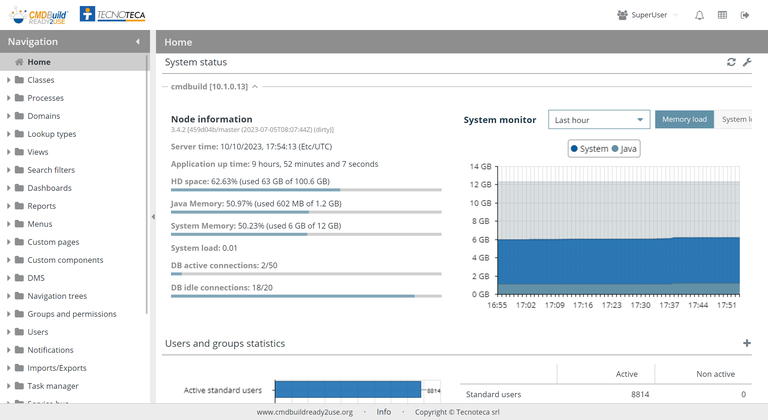The height and width of the screenshot is (420, 768).
Task: Click the Search filters folder icon
Action: pos(19,170)
